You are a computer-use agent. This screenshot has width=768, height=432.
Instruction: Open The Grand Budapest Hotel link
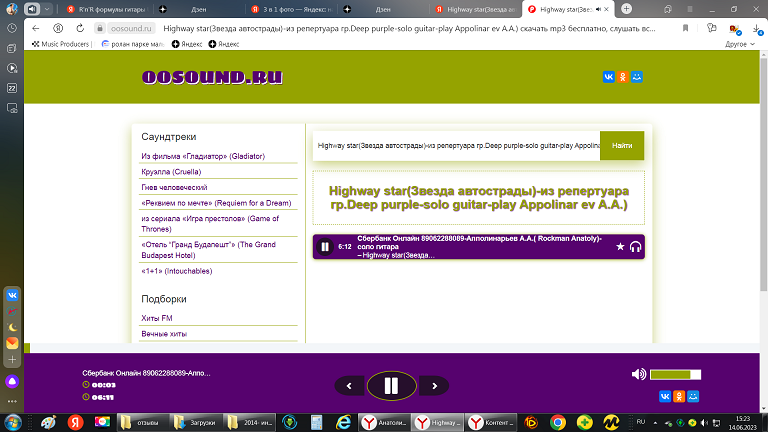coord(209,250)
